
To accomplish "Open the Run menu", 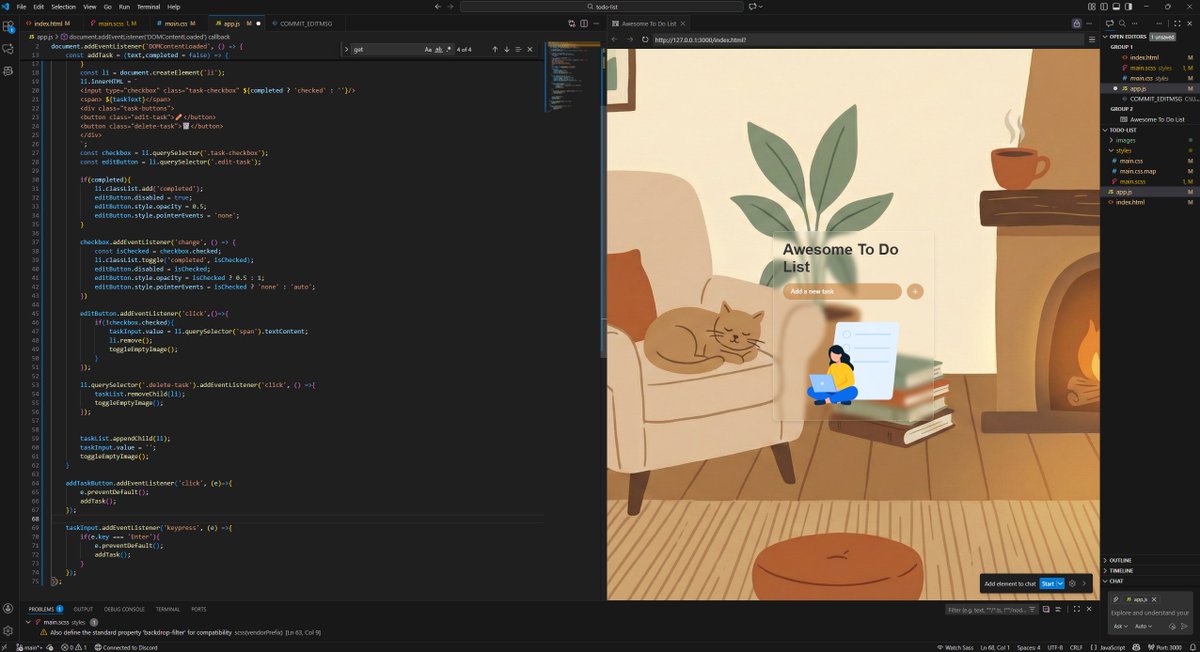I will (124, 6).
